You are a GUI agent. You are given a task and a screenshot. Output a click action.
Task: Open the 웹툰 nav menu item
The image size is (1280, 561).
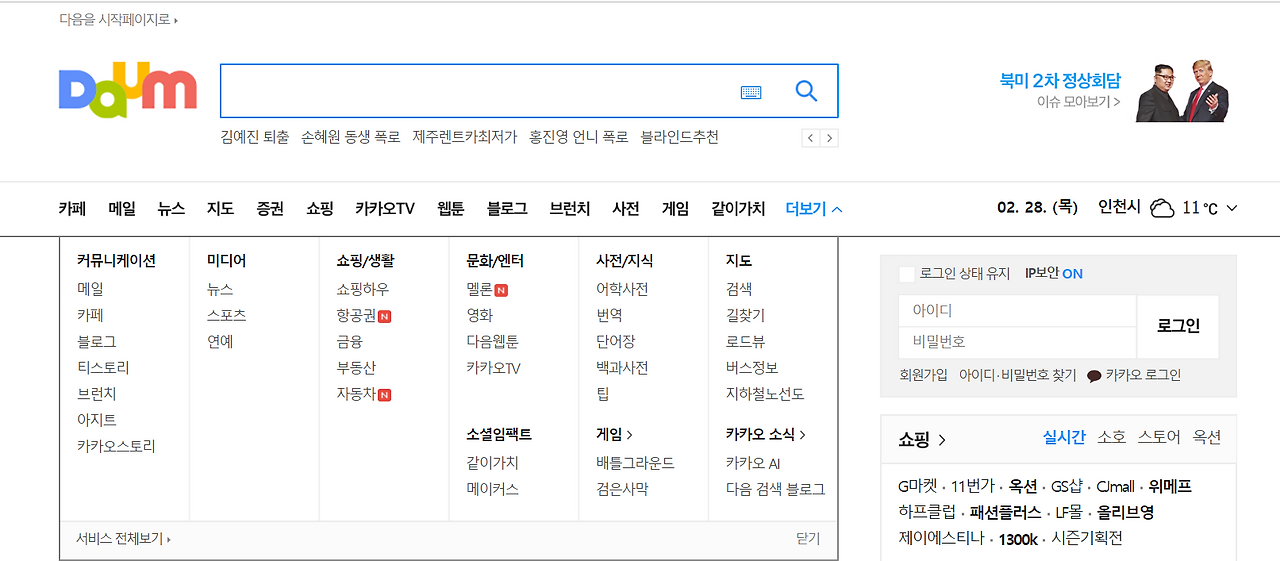tap(451, 209)
